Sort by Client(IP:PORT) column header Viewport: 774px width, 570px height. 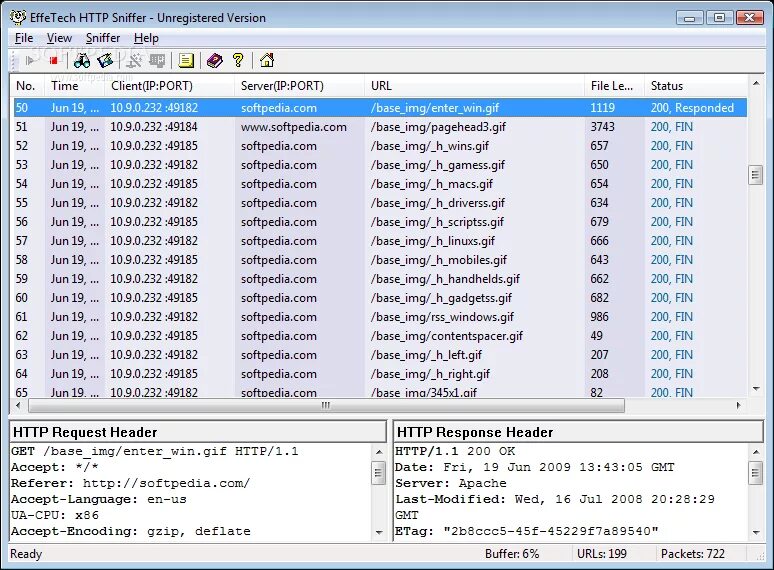(x=169, y=86)
